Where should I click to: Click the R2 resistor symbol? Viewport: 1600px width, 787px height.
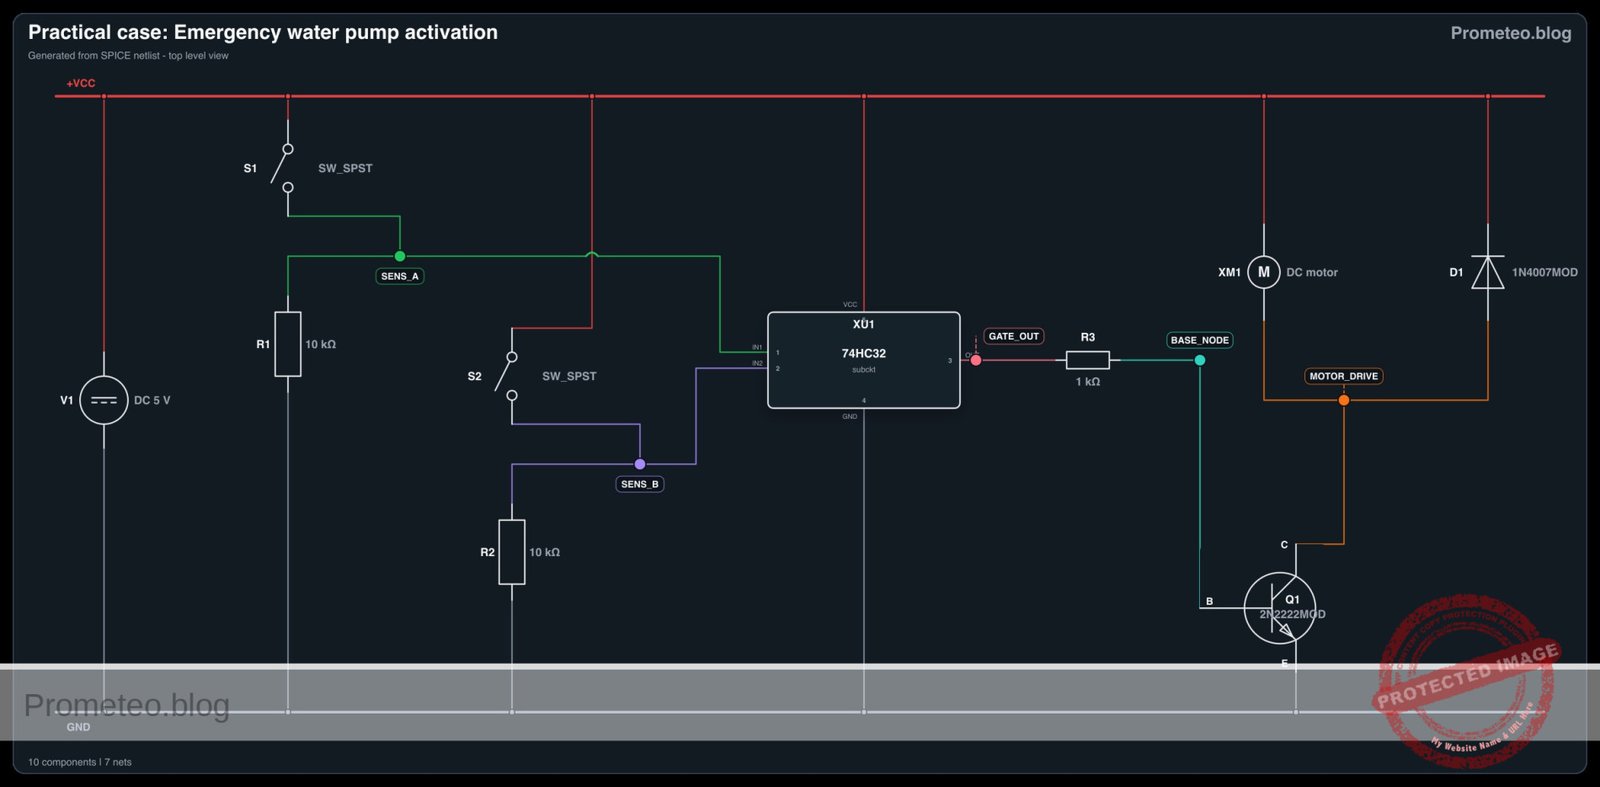(x=512, y=552)
